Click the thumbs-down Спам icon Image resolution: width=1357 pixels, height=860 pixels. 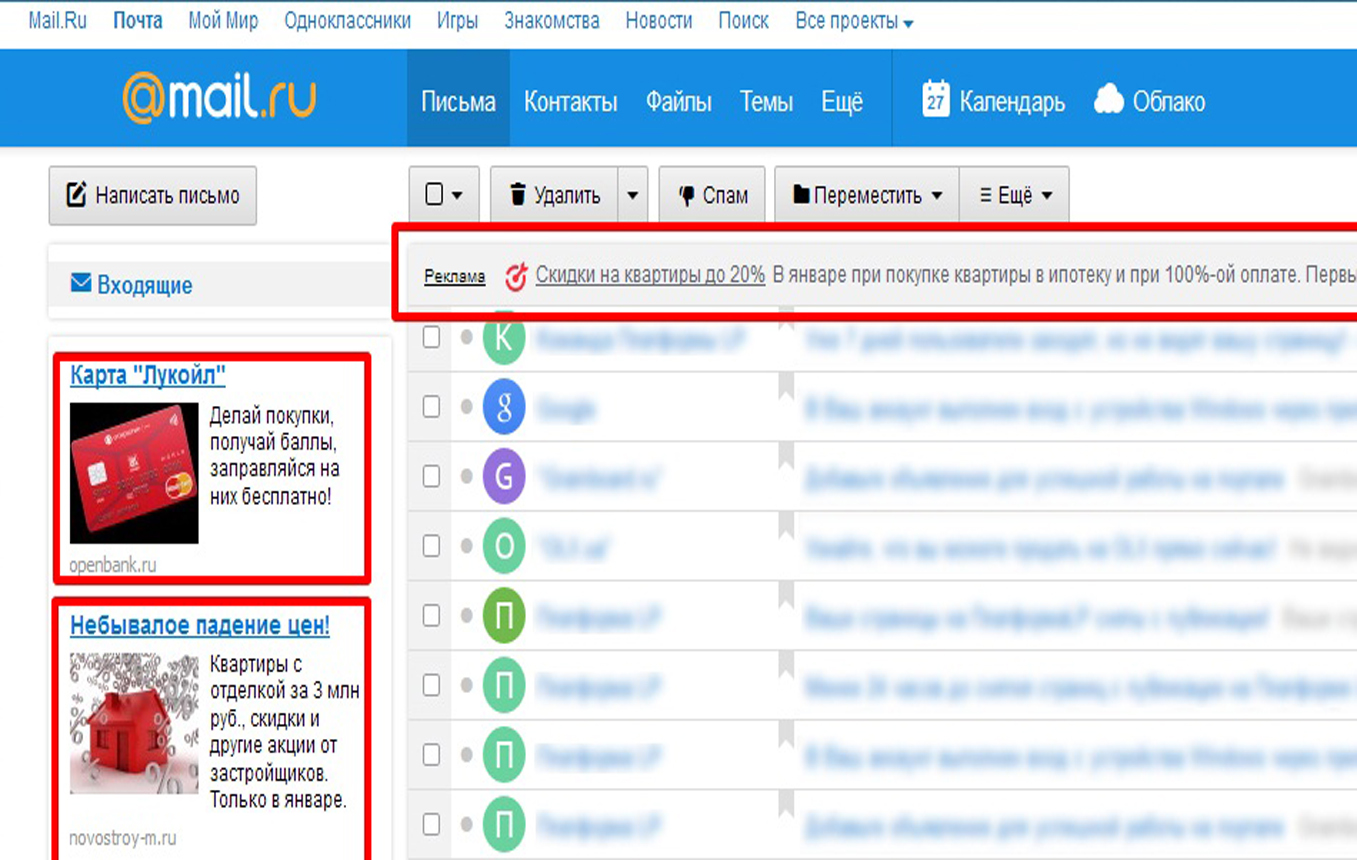[686, 196]
